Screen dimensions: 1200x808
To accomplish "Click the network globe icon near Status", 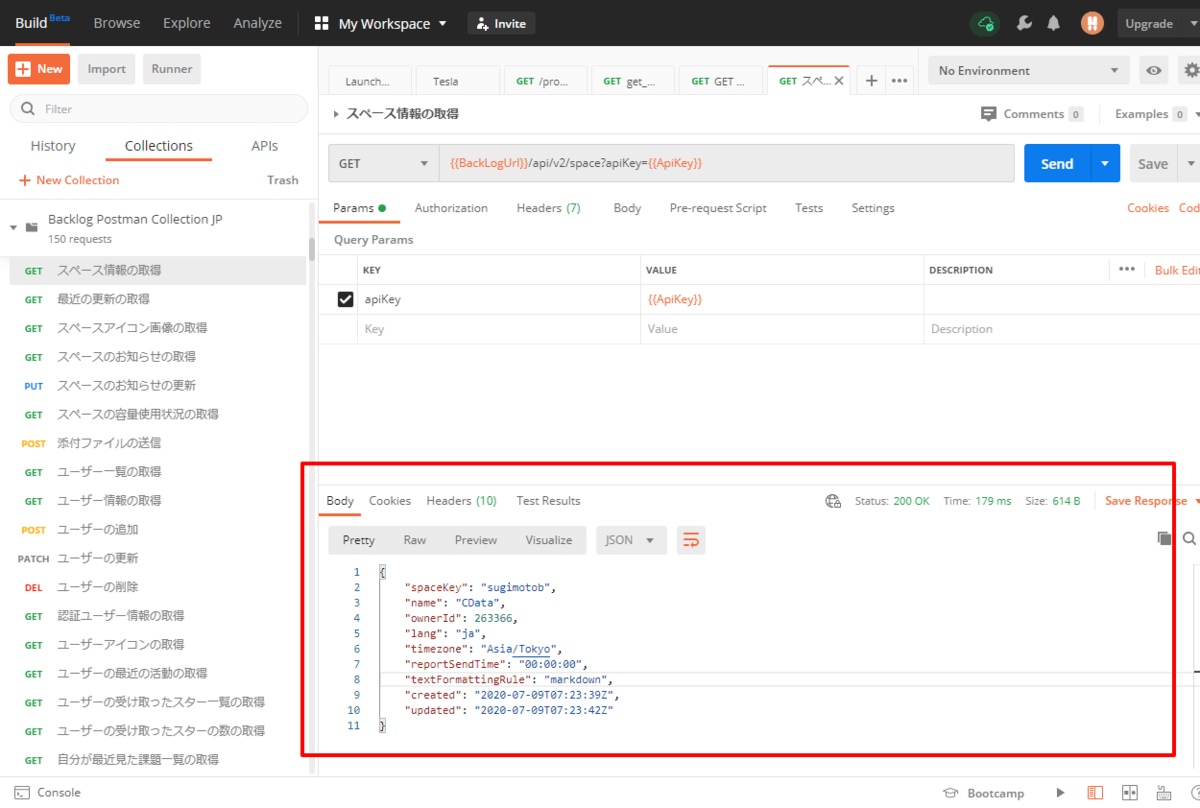I will pyautogui.click(x=833, y=501).
